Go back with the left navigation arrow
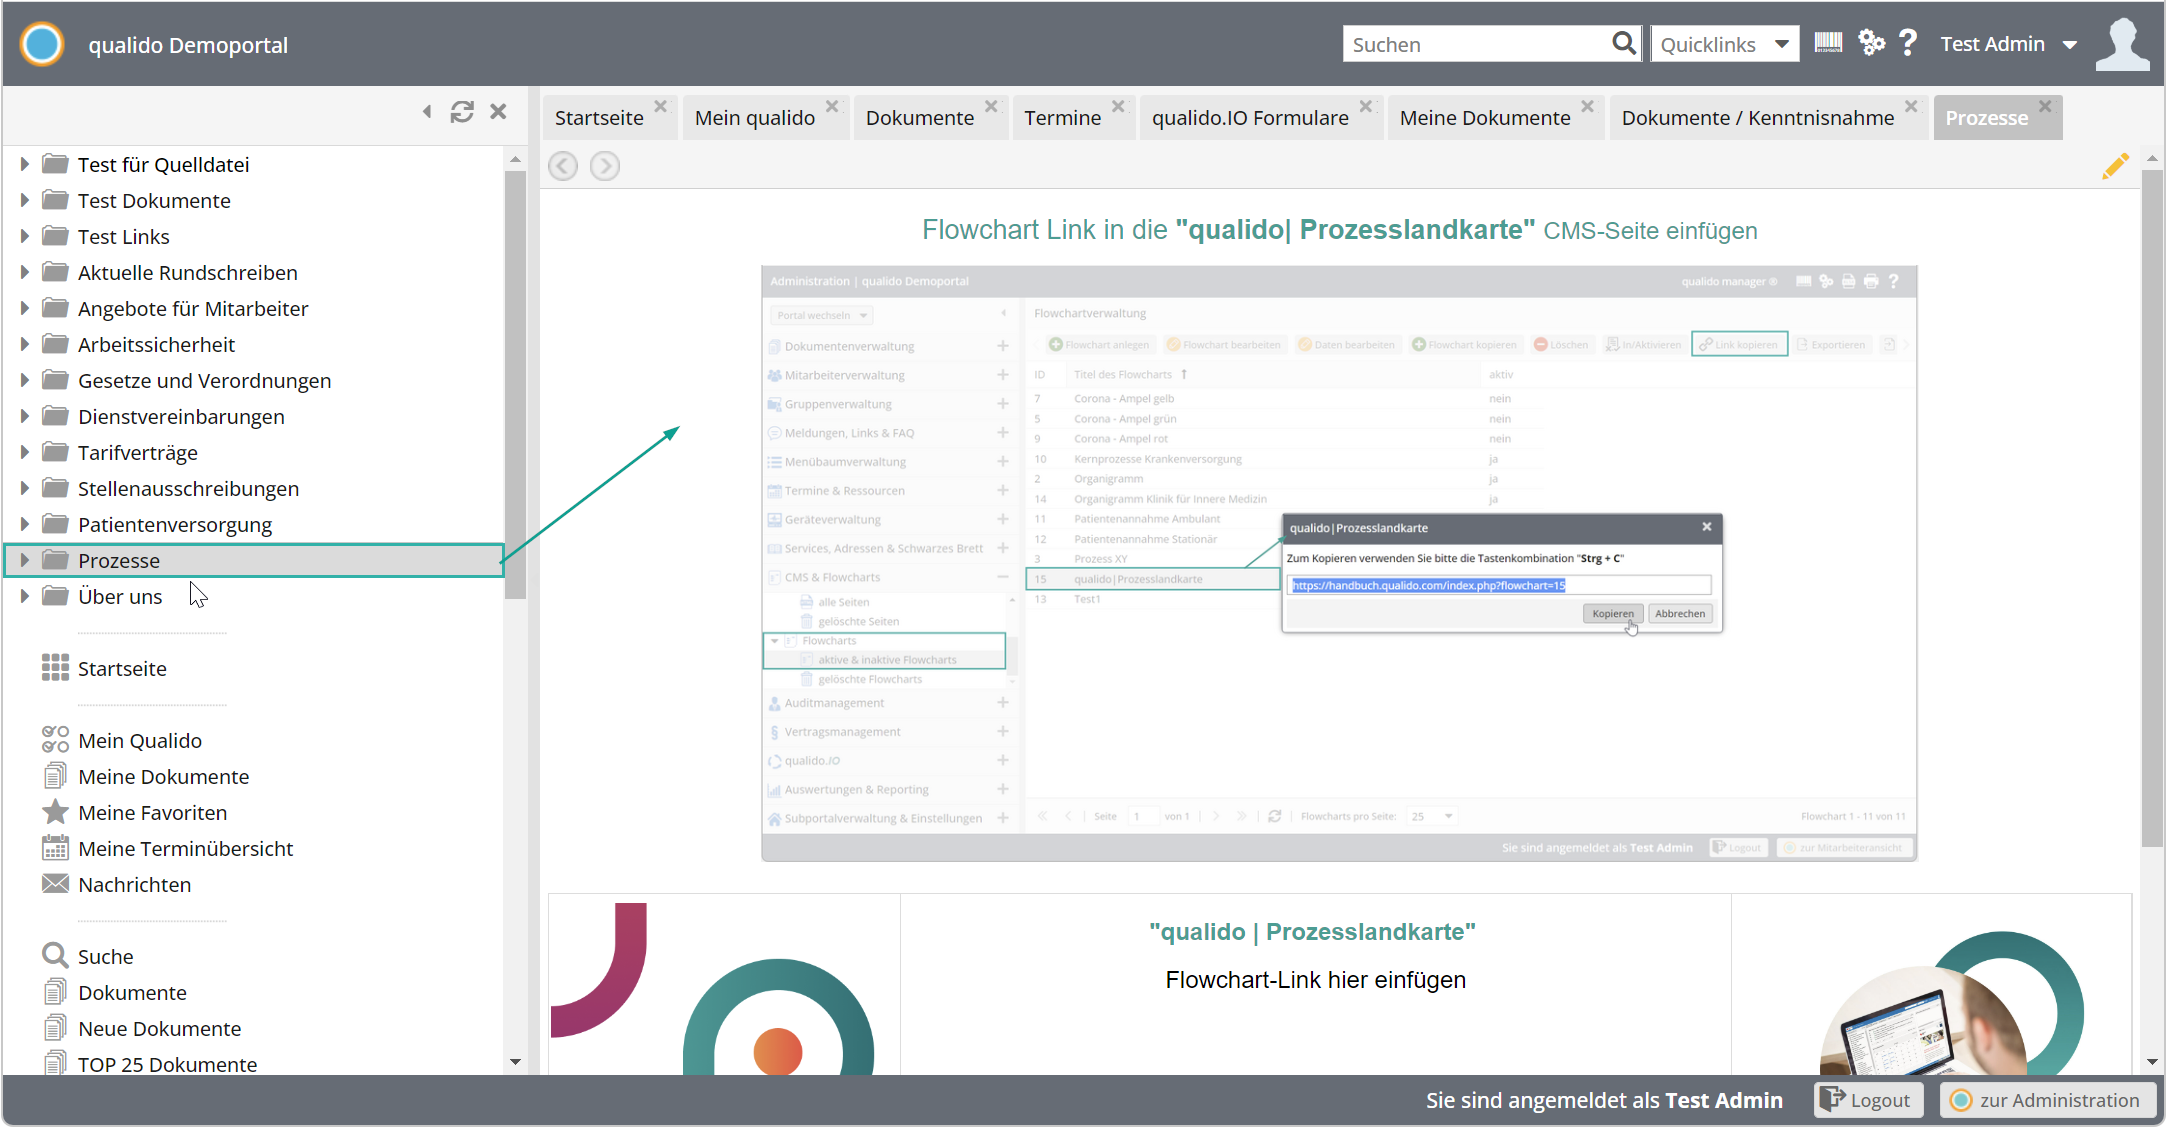Viewport: 2167px width, 1128px height. click(563, 166)
